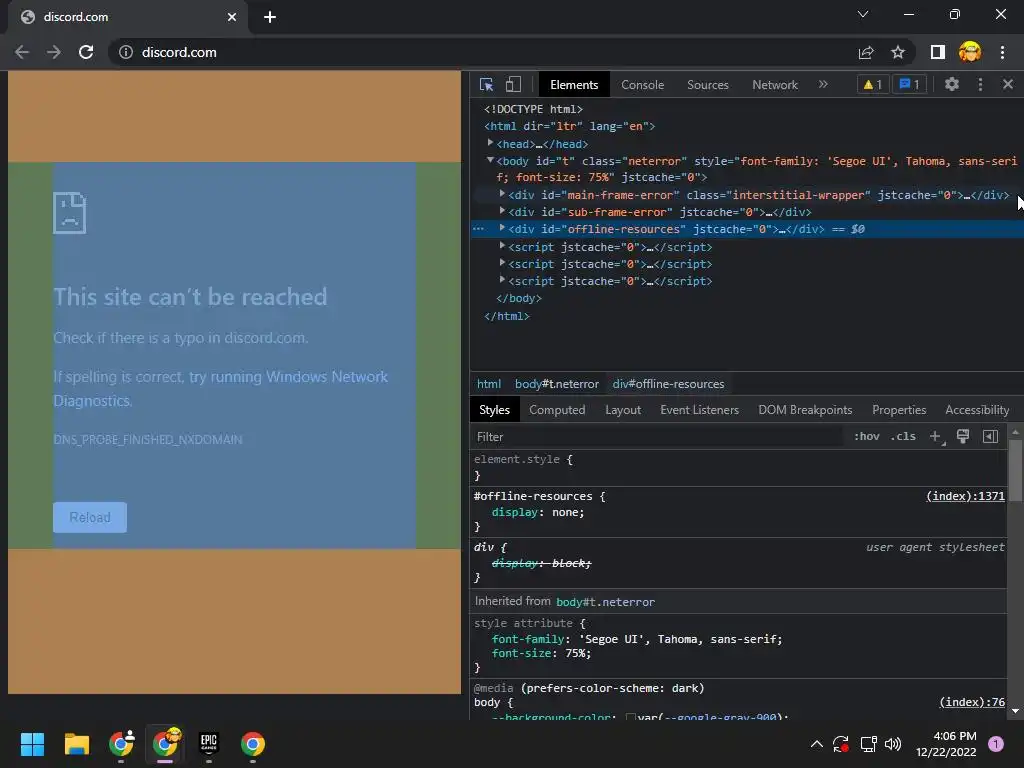Bookmark this tab star icon

898,52
